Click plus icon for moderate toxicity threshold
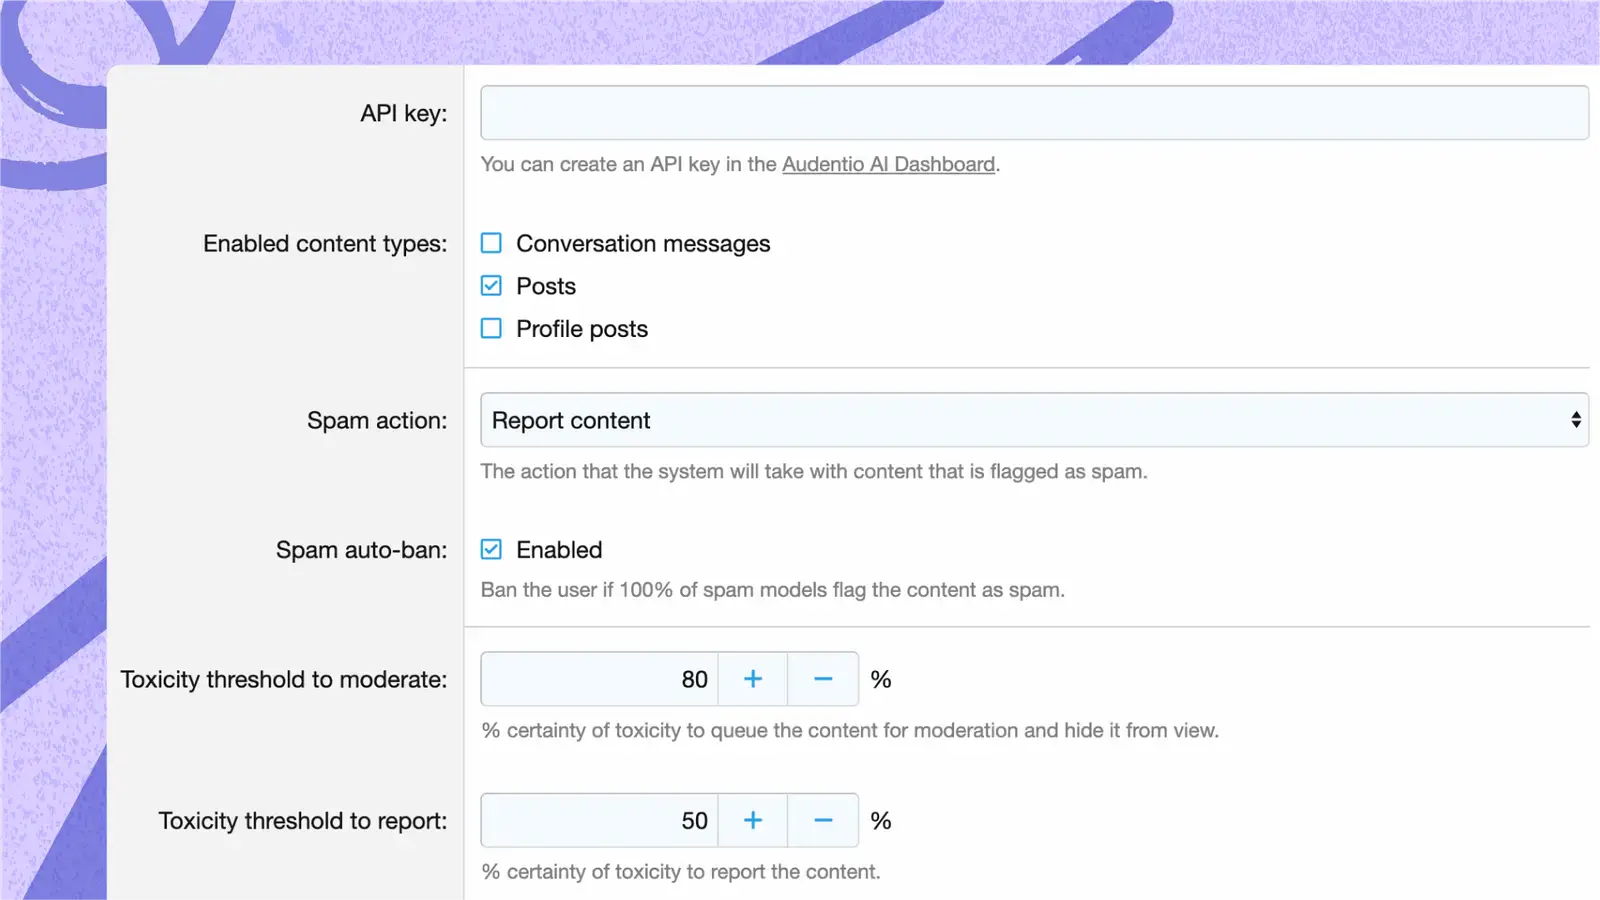 tap(753, 679)
